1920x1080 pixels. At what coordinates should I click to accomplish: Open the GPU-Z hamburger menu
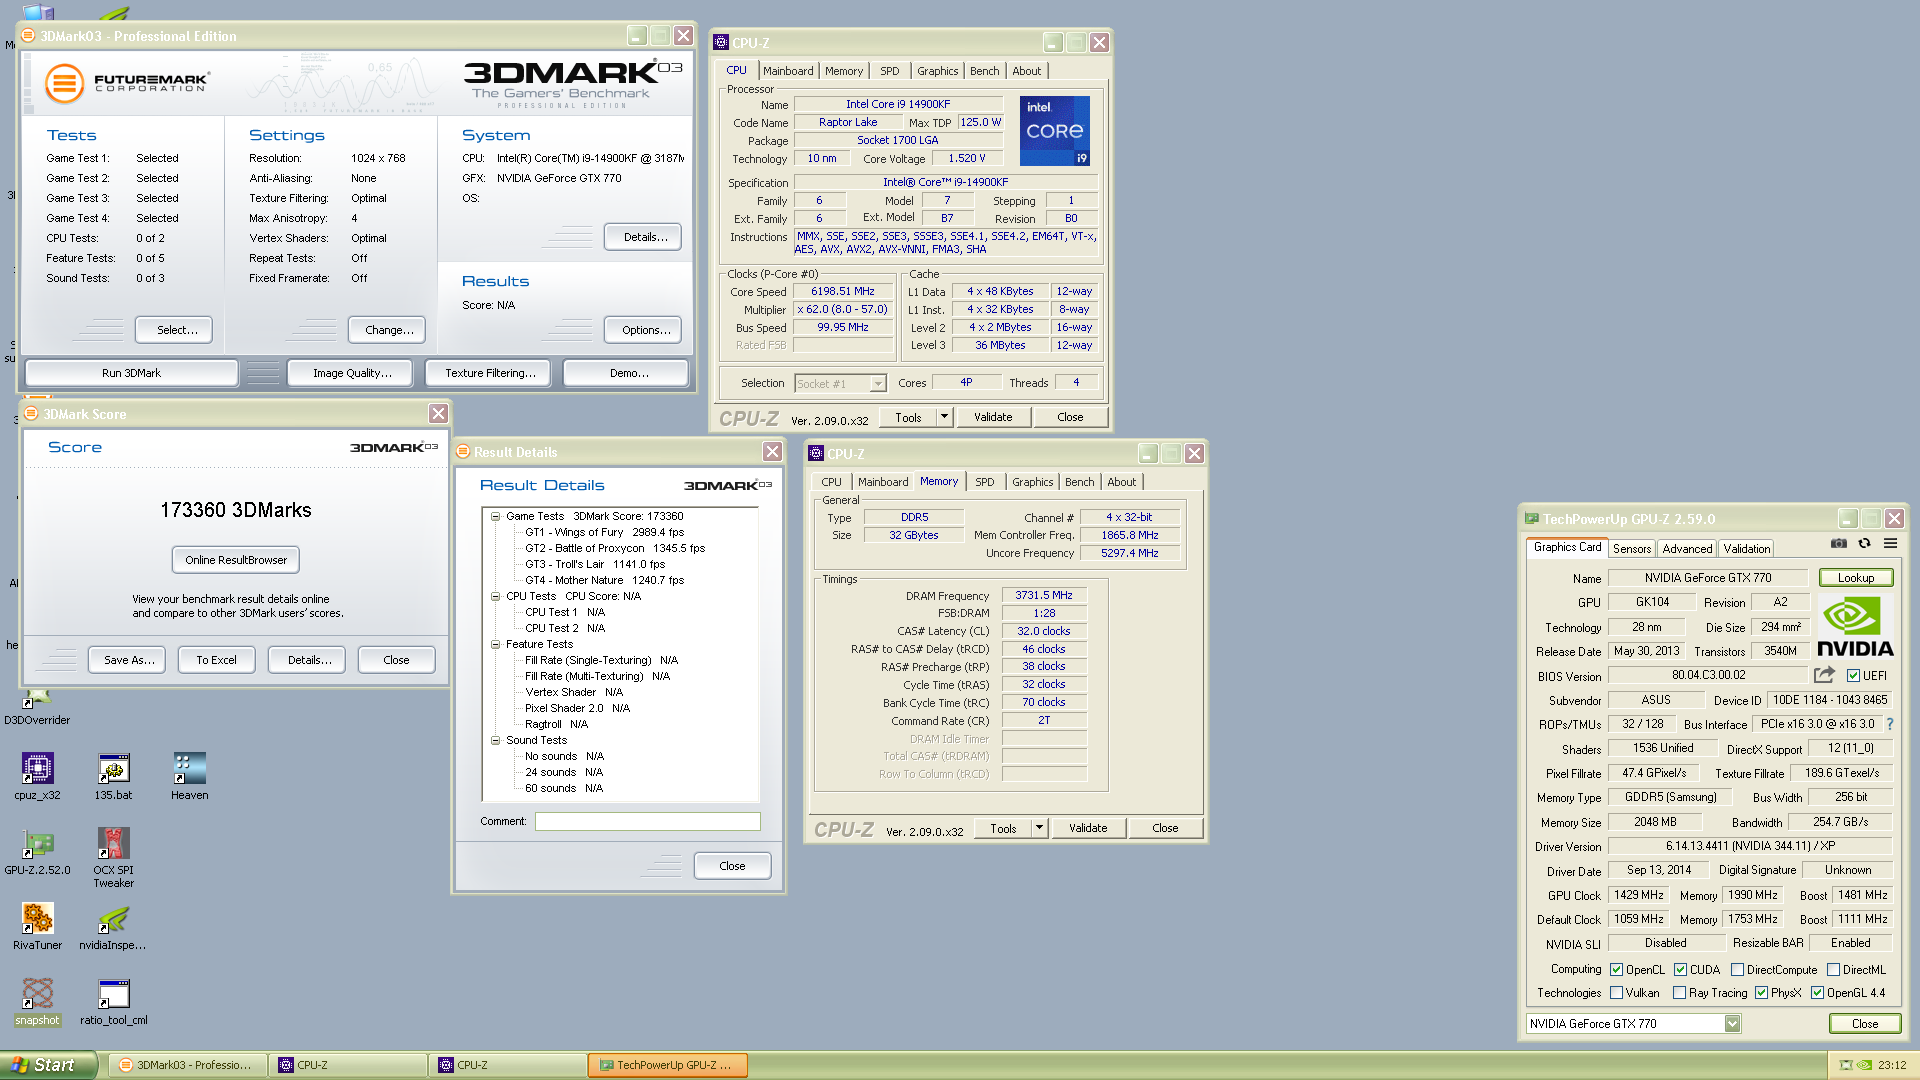(1890, 543)
